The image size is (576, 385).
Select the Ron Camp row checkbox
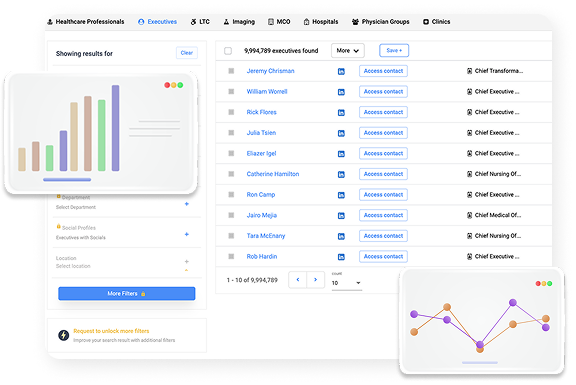231,194
